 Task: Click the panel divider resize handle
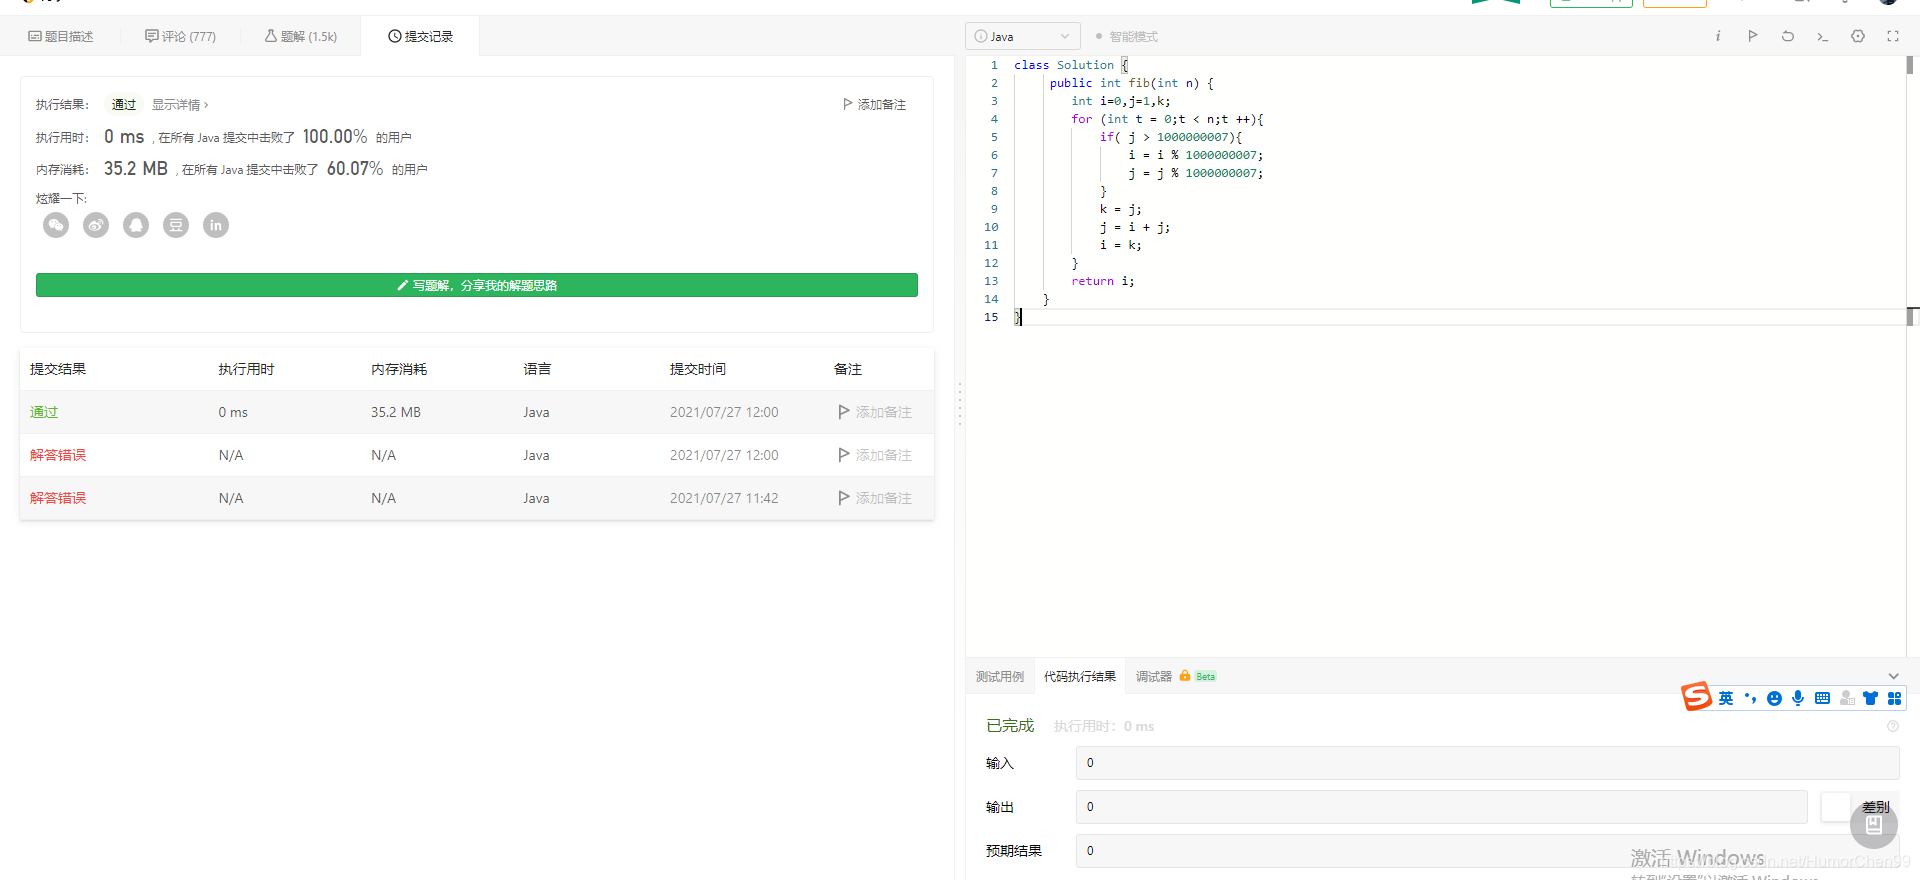[960, 403]
